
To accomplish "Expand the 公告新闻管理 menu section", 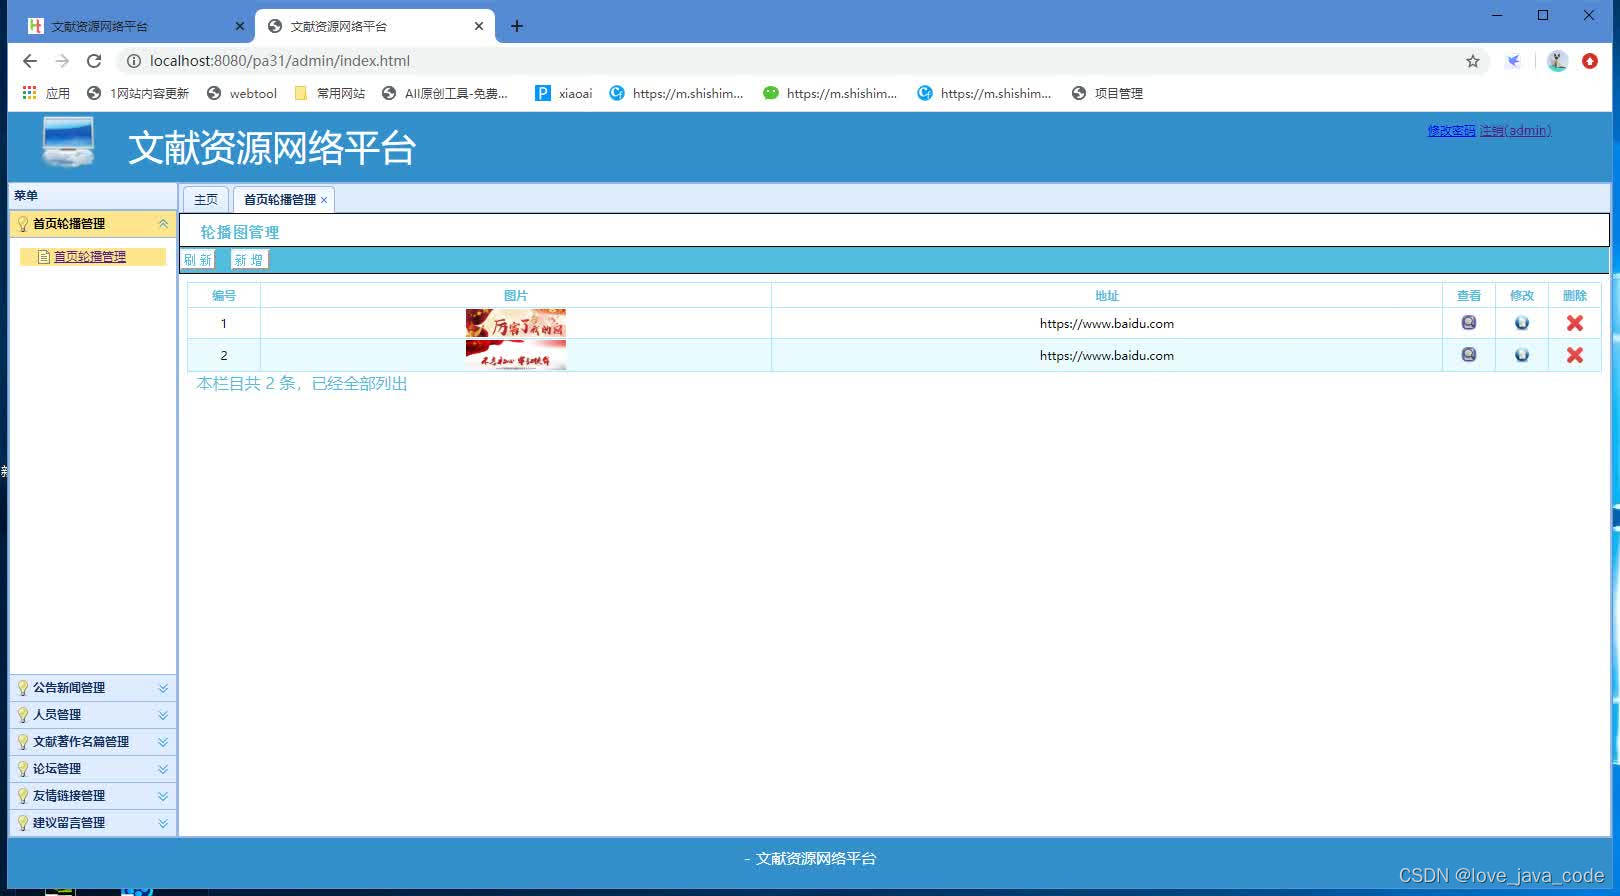I will click(163, 688).
